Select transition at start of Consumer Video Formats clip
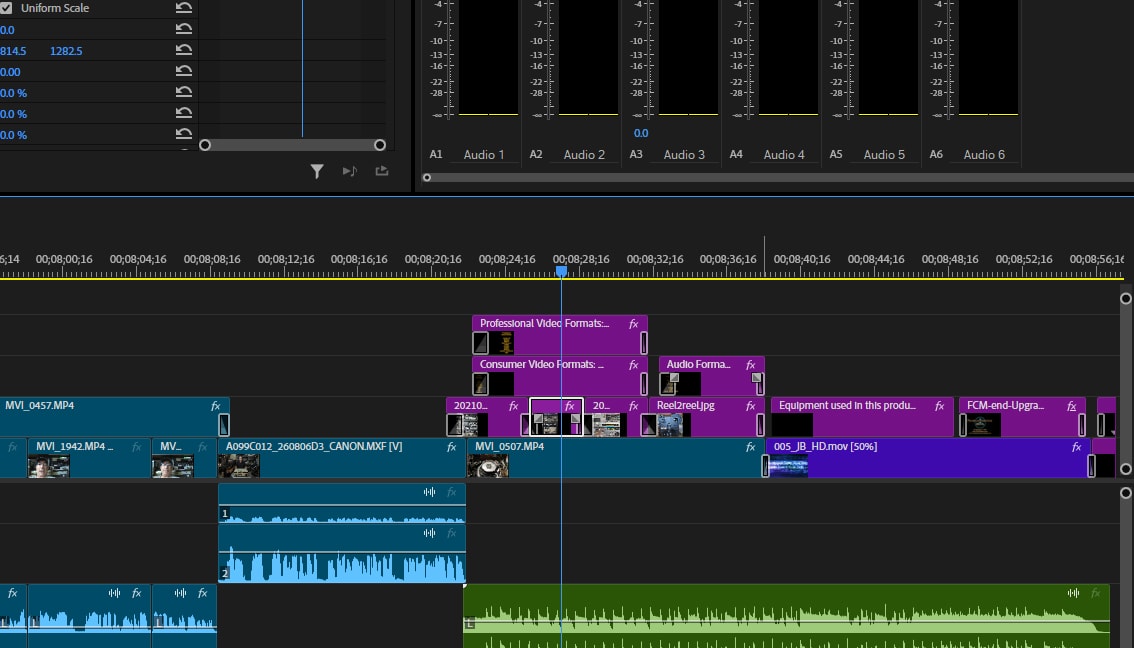 click(x=480, y=384)
